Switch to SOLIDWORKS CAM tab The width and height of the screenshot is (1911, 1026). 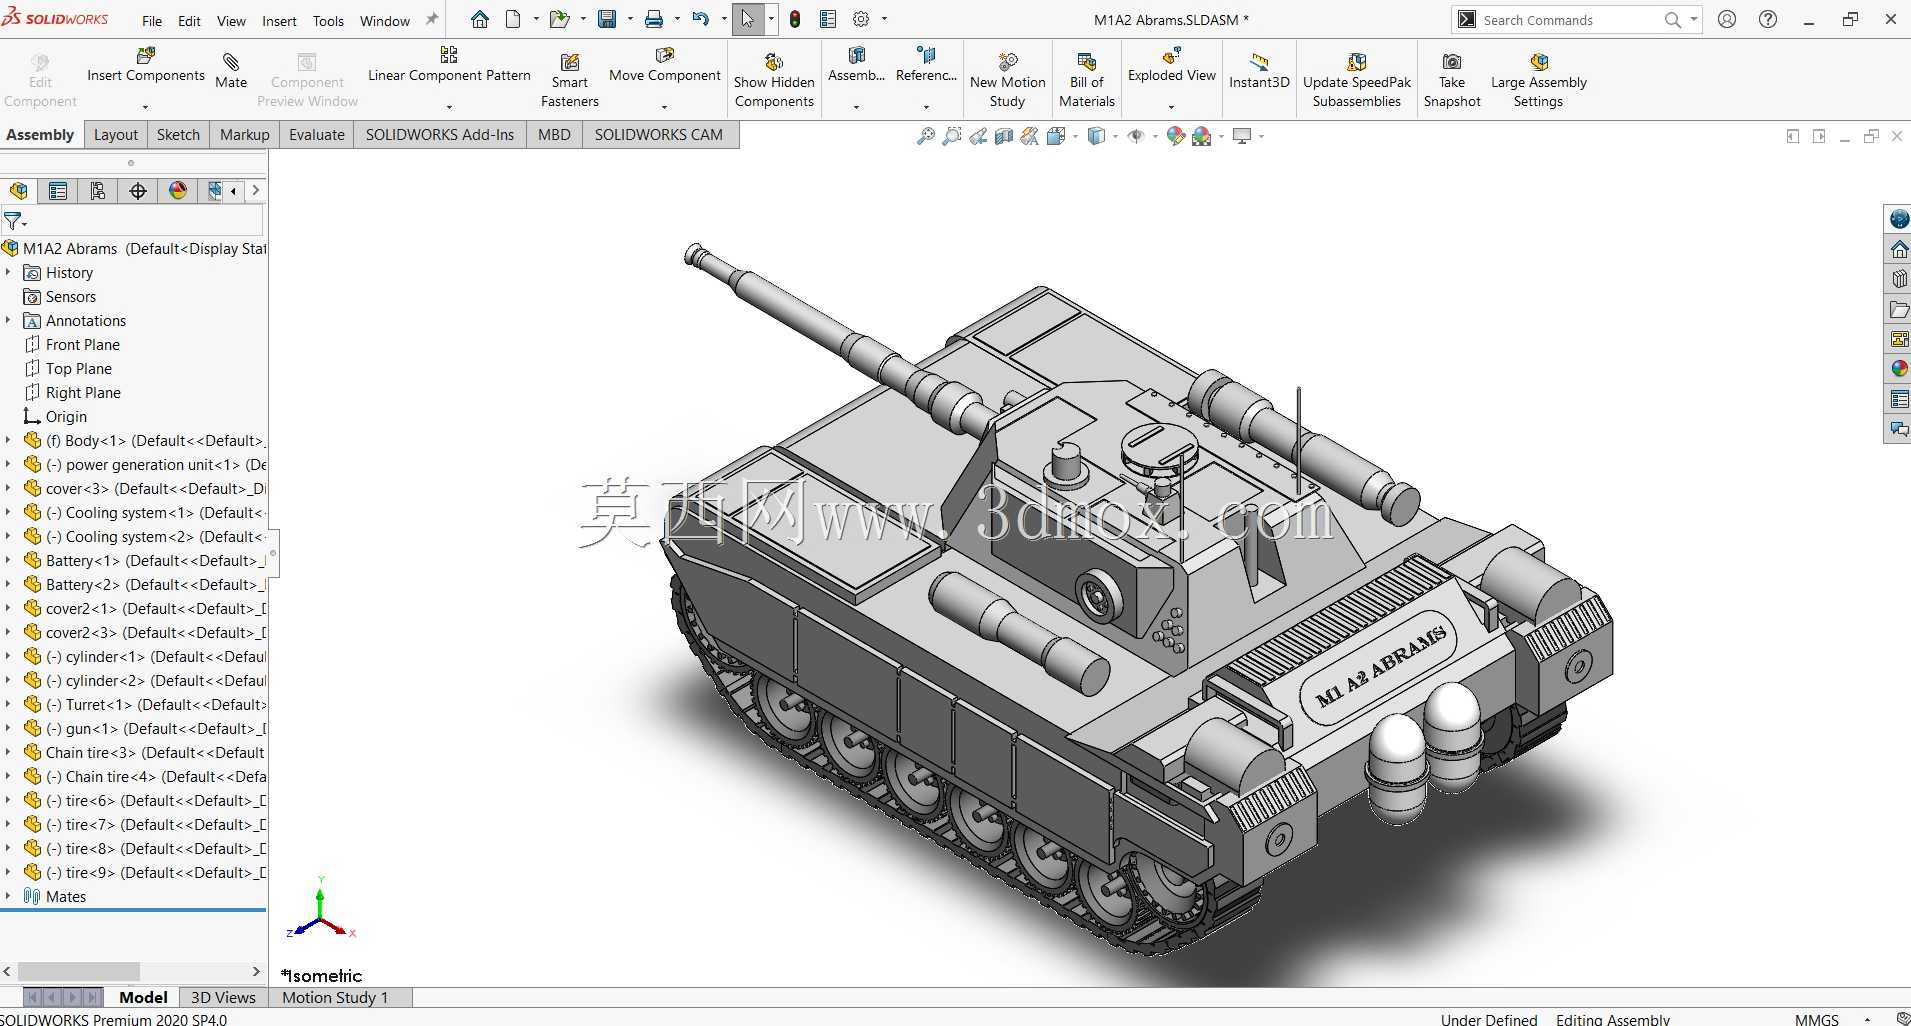659,135
